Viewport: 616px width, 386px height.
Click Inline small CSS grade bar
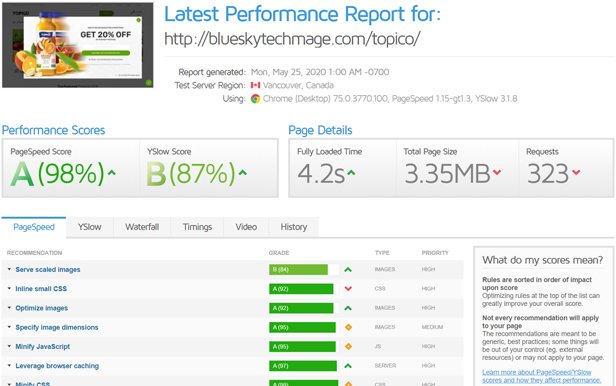[x=301, y=289]
